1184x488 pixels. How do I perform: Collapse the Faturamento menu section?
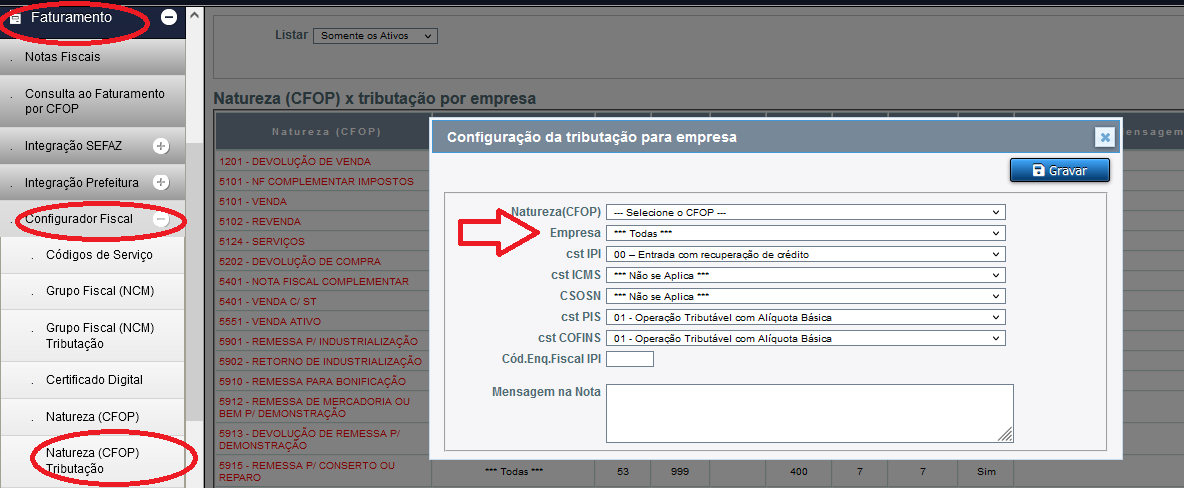pos(169,17)
